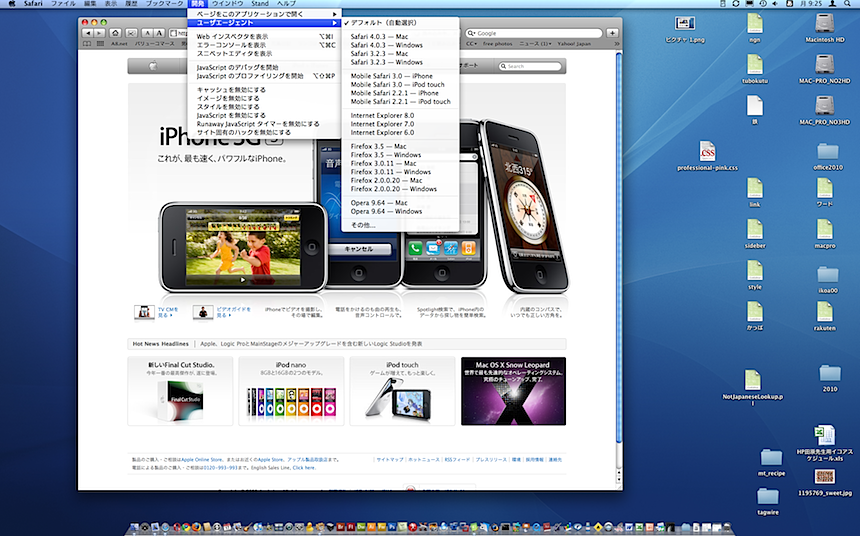
Task: Go to the home page icon
Action: (116, 33)
